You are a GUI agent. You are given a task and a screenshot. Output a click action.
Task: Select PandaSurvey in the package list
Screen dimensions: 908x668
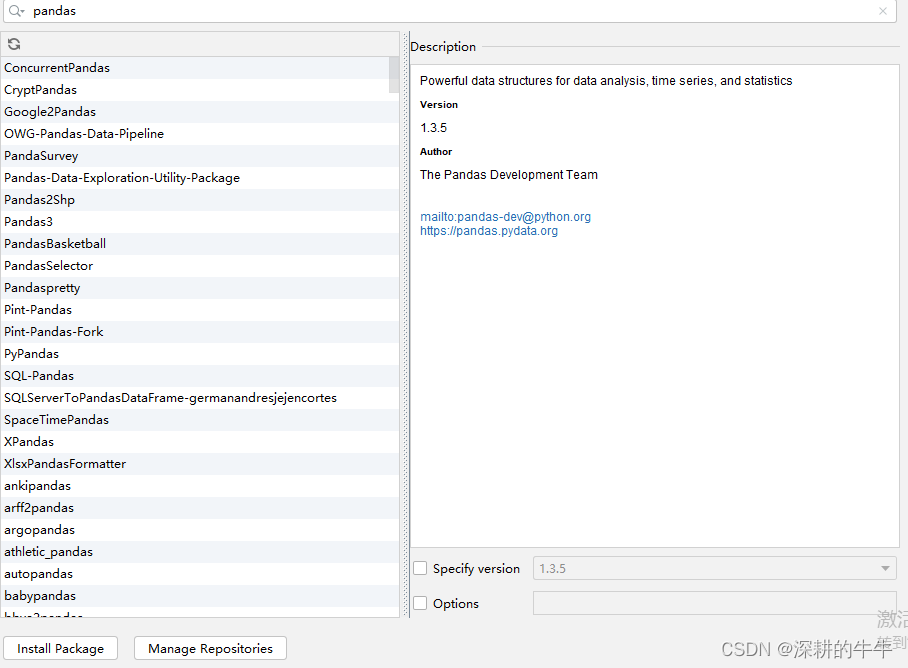pyautogui.click(x=200, y=156)
